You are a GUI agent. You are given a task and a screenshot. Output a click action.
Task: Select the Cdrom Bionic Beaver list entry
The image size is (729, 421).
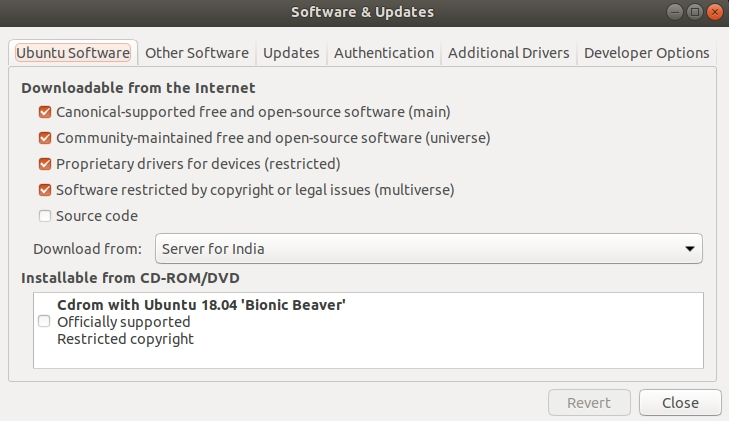(x=368, y=322)
